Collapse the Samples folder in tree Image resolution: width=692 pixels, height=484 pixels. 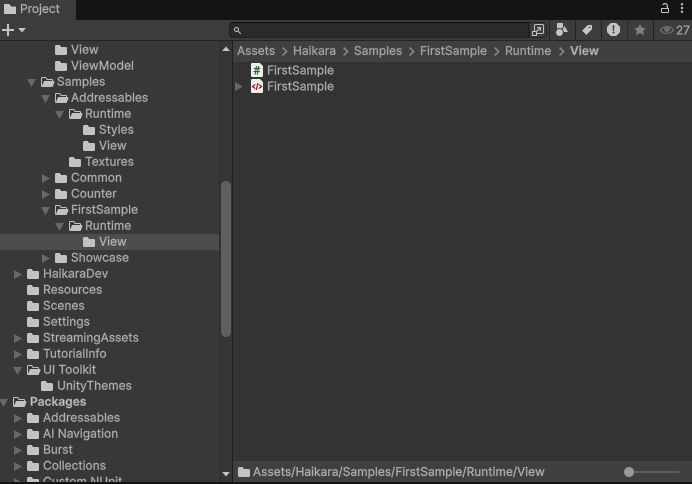click(32, 82)
